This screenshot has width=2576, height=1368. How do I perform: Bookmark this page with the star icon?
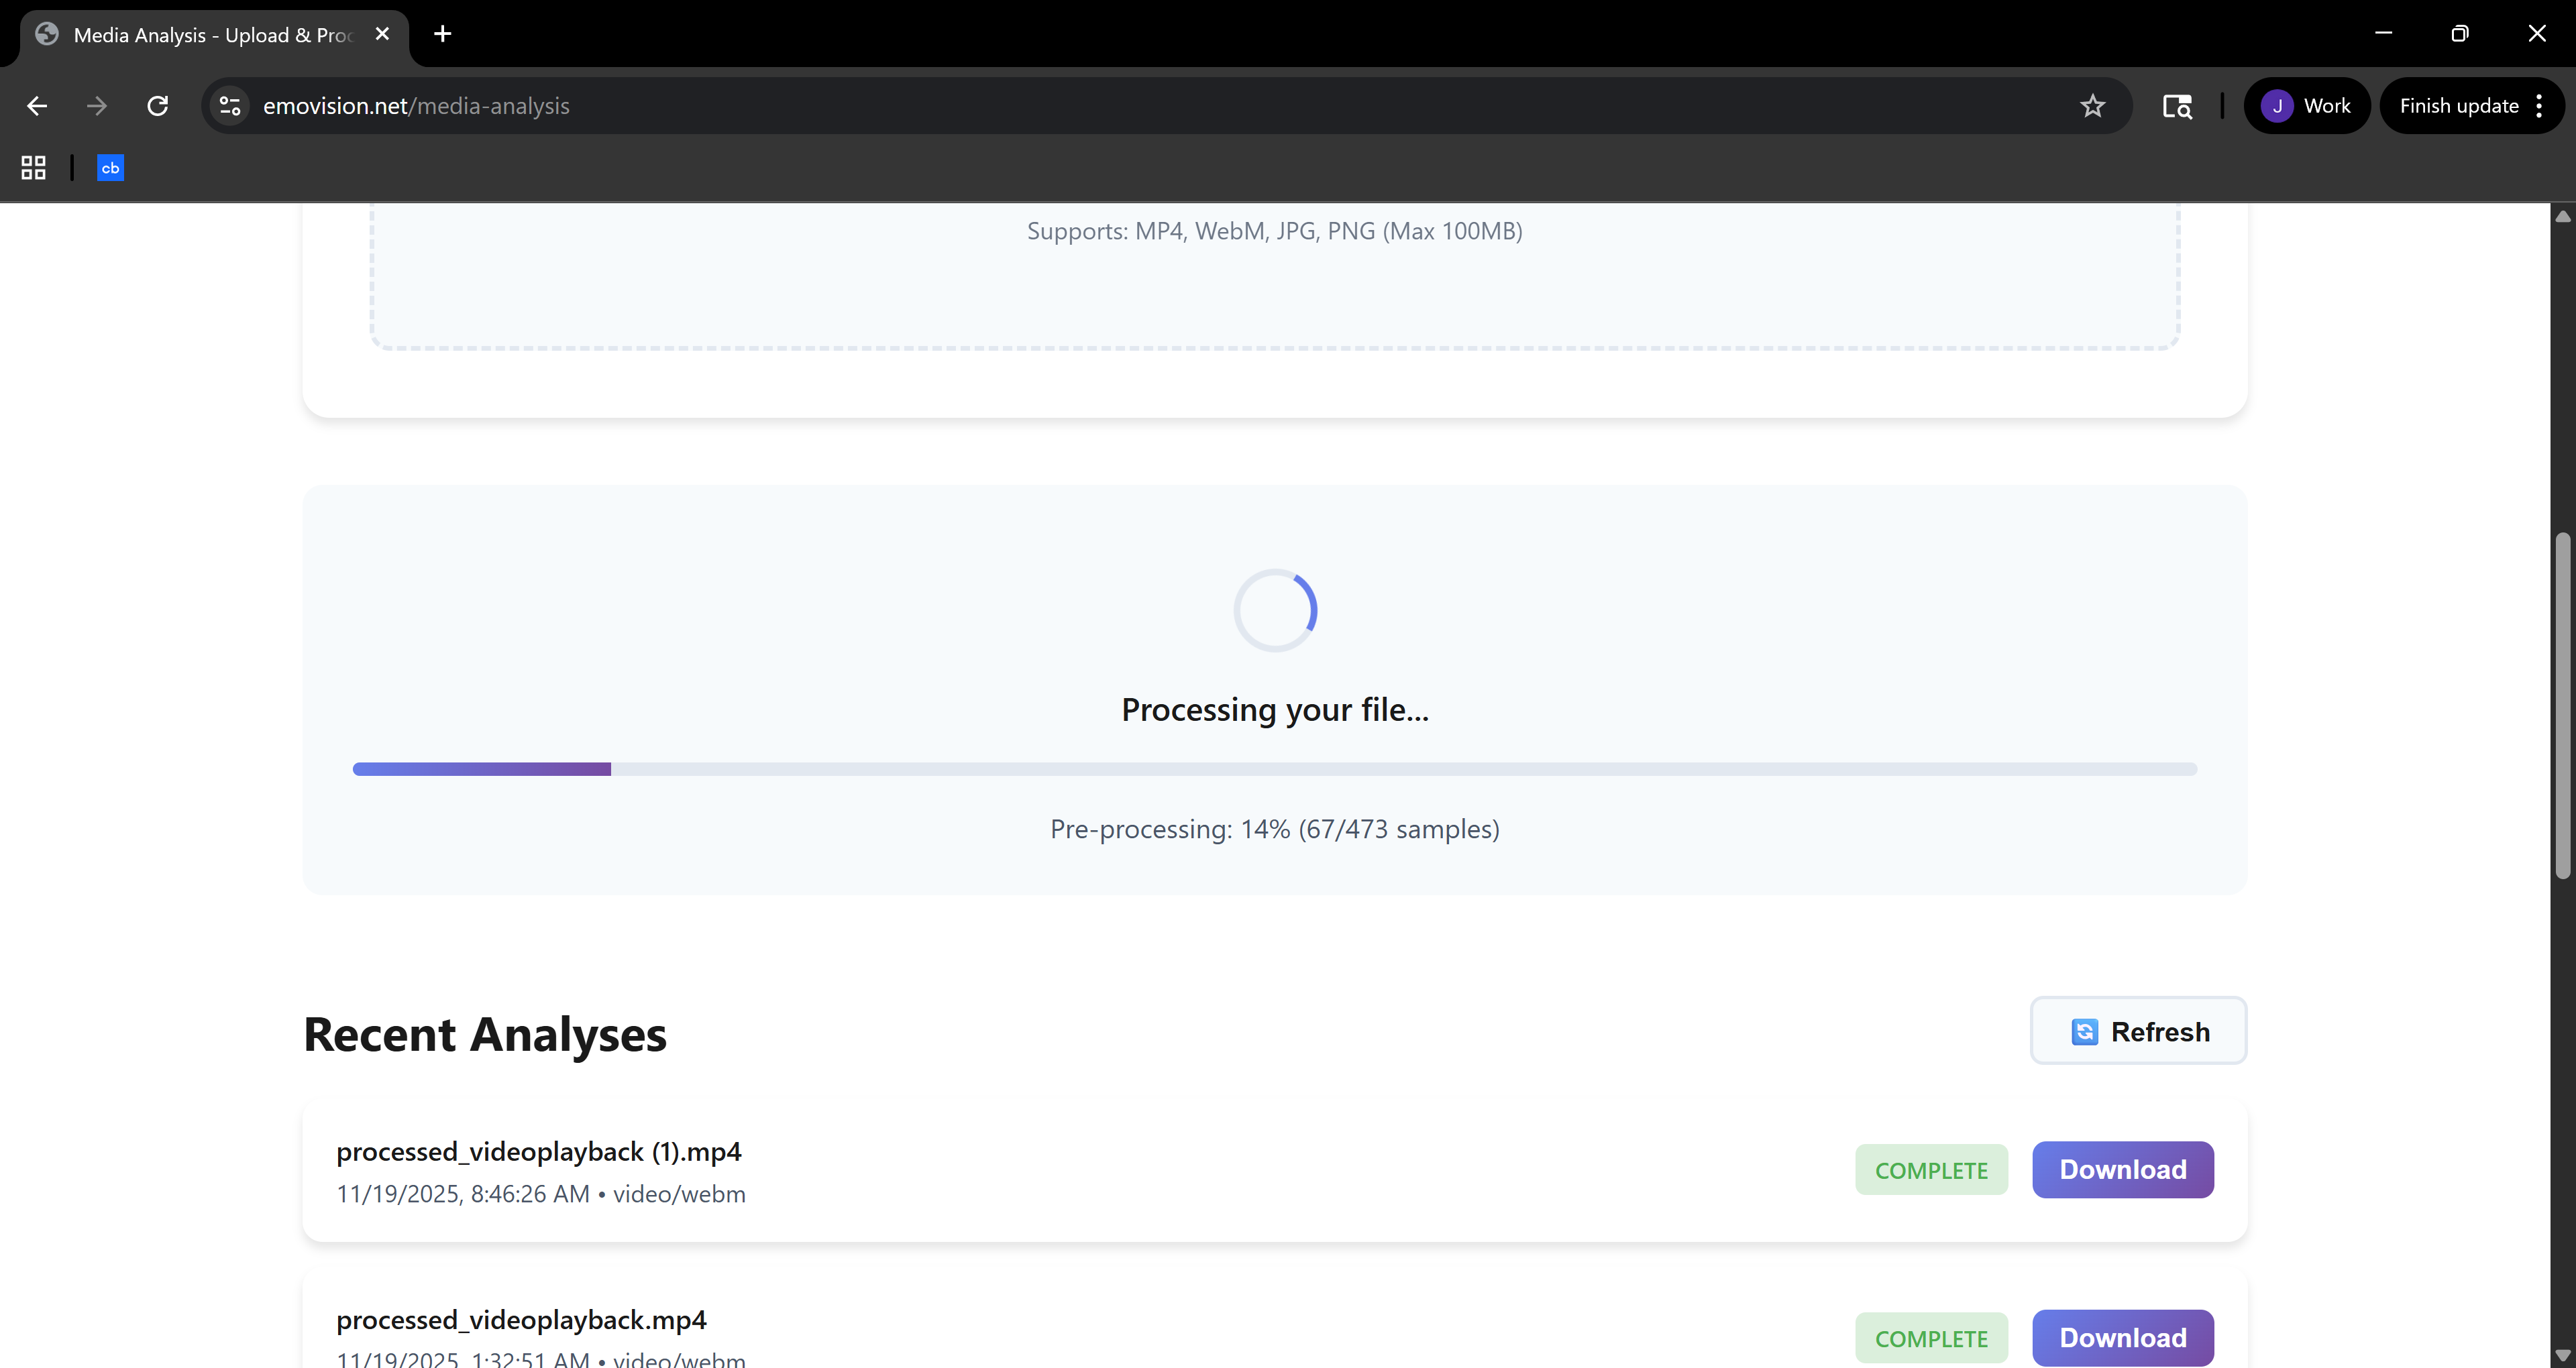(x=2092, y=106)
